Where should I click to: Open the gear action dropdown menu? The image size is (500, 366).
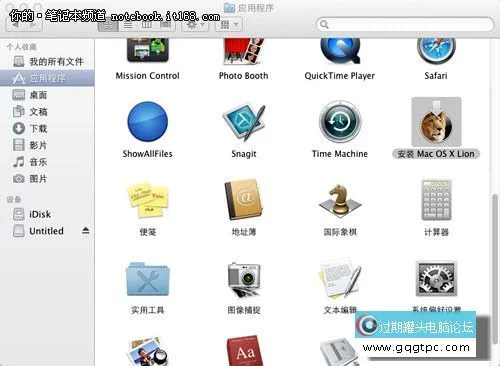[x=195, y=25]
